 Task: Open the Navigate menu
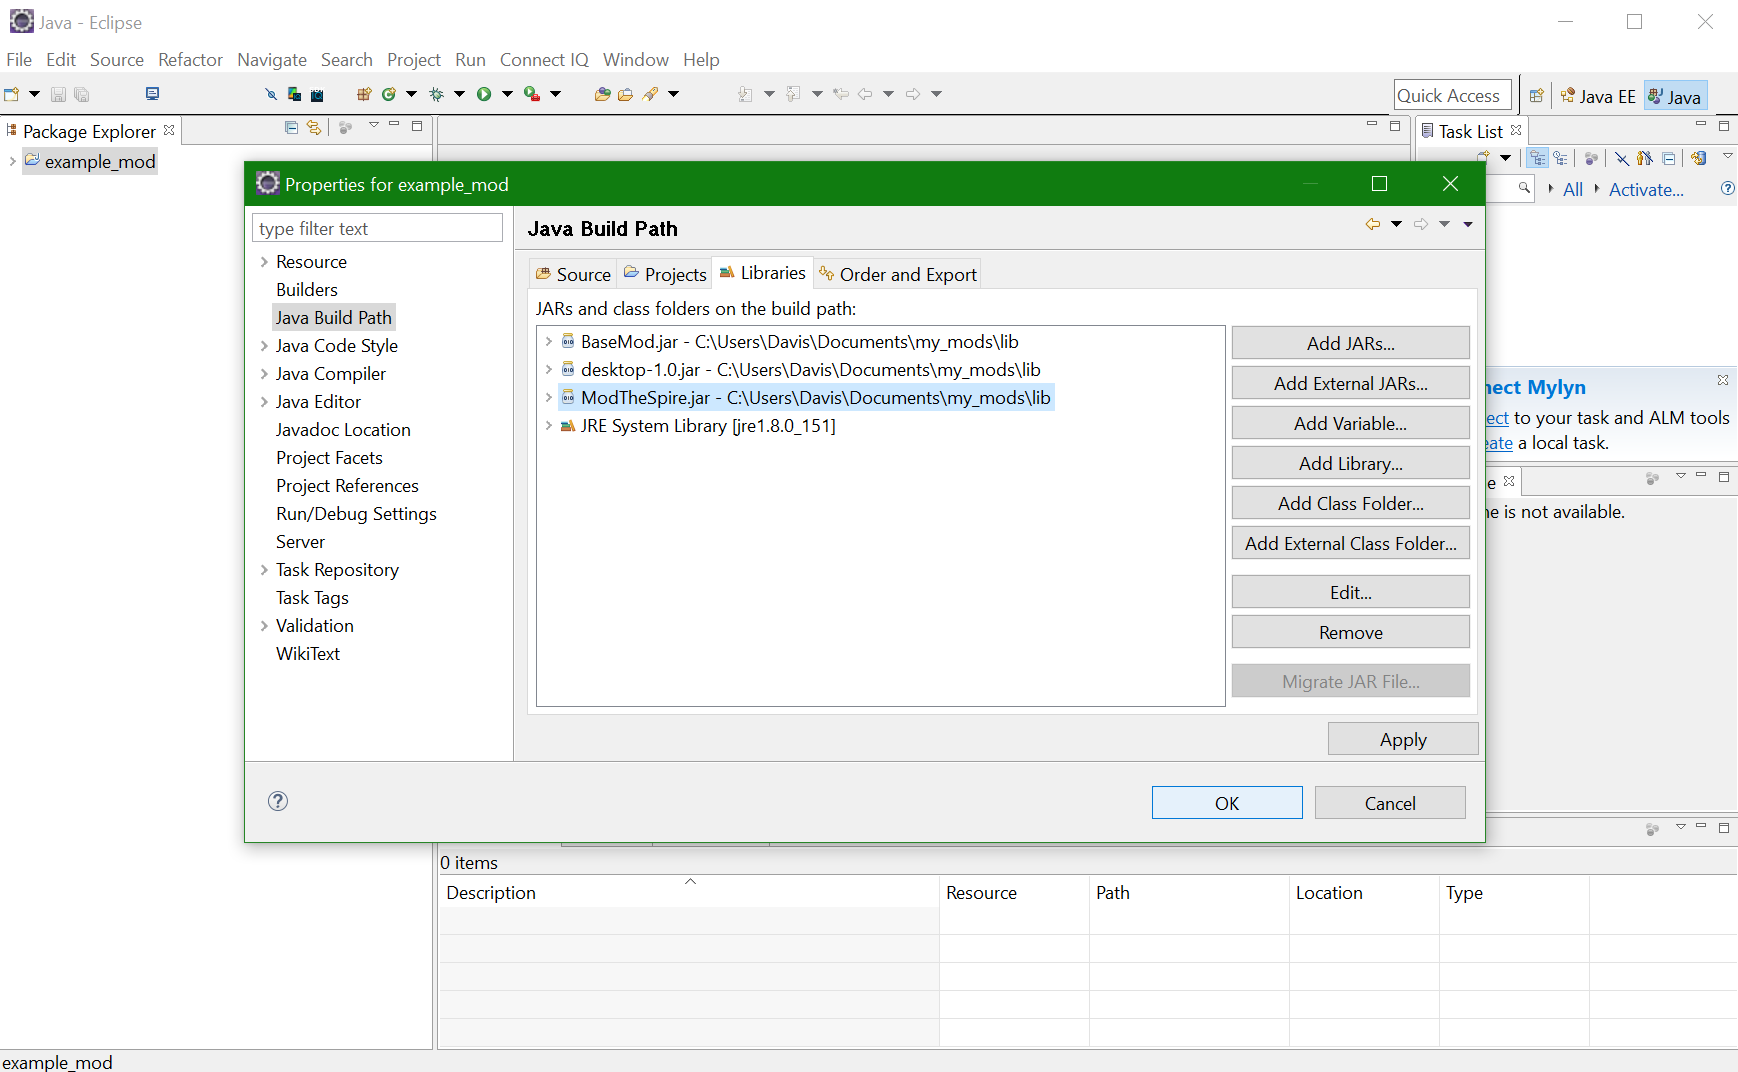[x=272, y=60]
